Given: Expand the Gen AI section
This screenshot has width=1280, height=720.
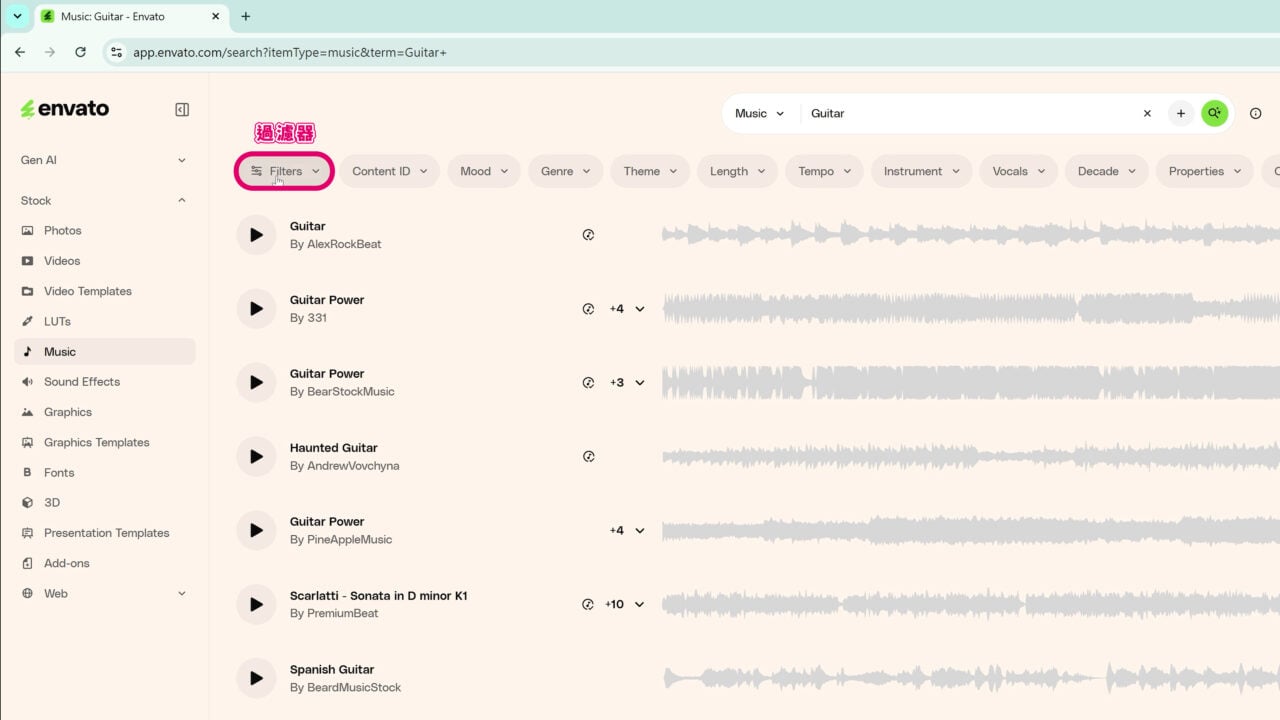Looking at the screenshot, I should 105,160.
